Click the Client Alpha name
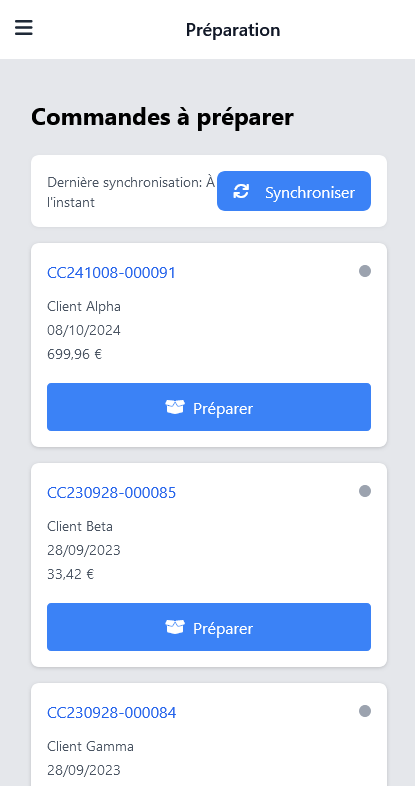This screenshot has height=786, width=415. pos(84,306)
